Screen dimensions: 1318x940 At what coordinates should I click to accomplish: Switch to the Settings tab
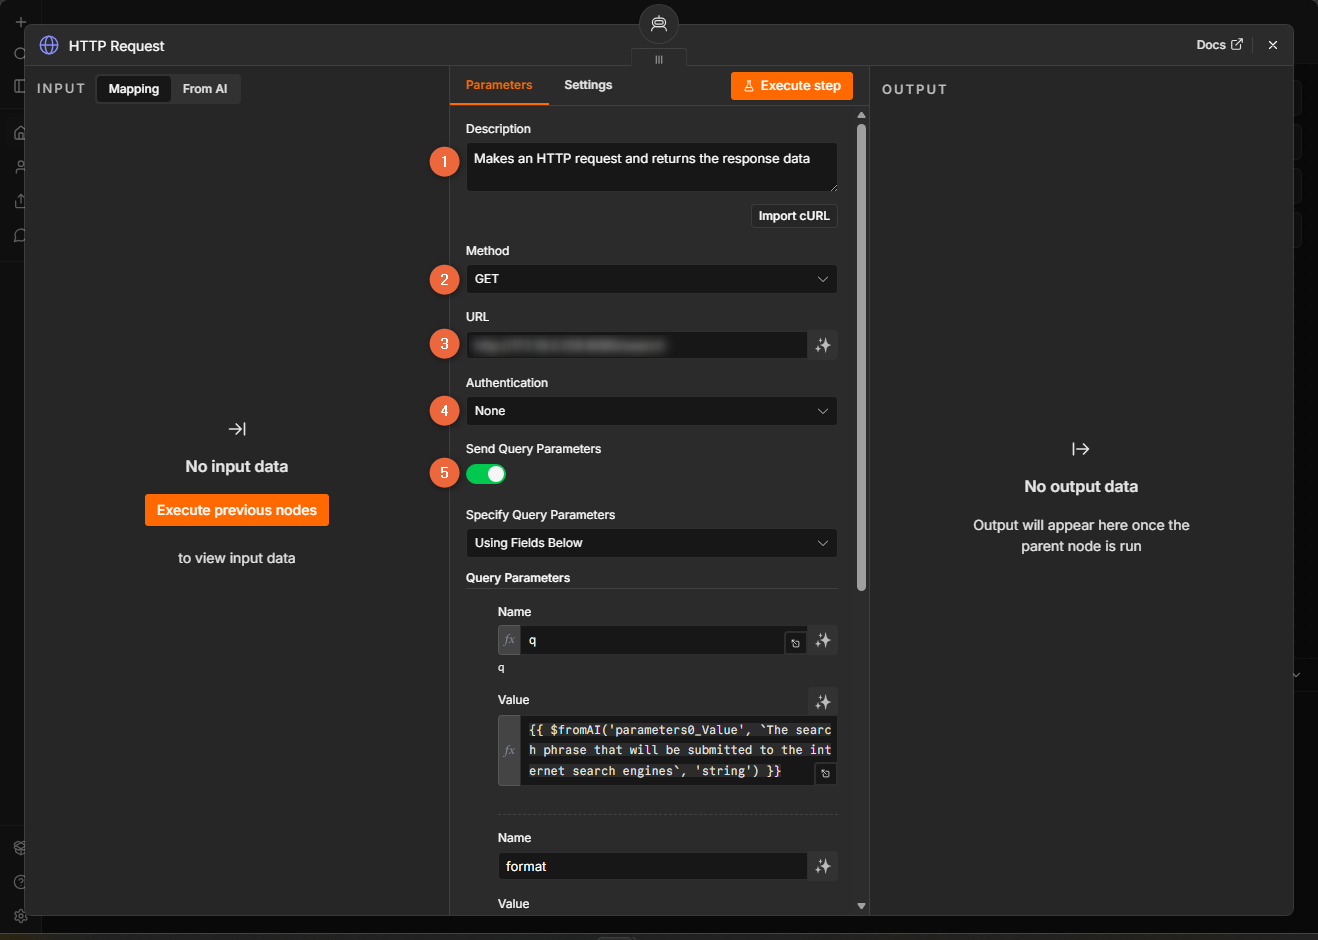(588, 85)
